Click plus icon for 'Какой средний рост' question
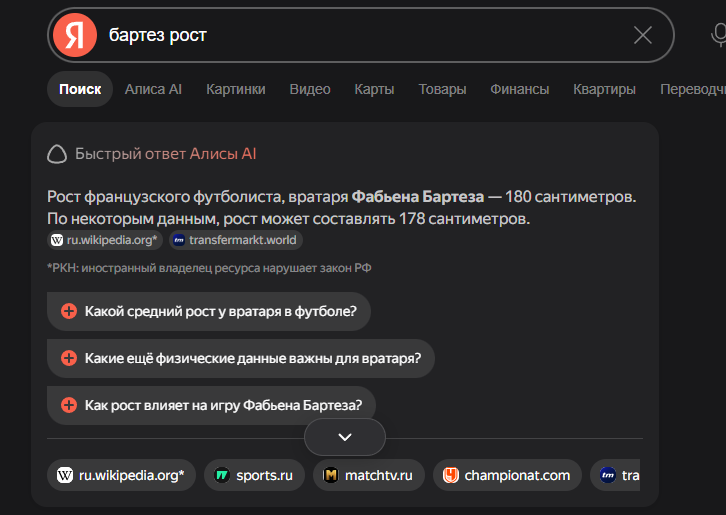Image resolution: width=726 pixels, height=515 pixels. click(69, 311)
